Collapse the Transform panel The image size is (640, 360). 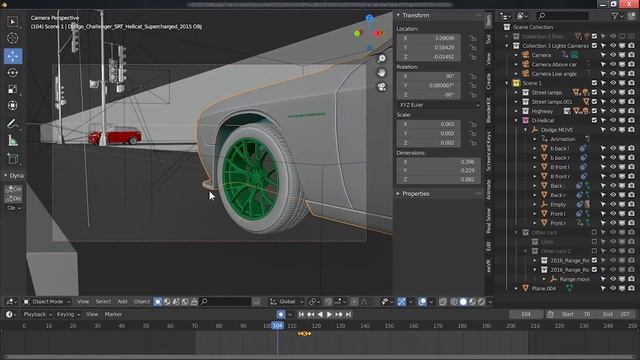(x=398, y=16)
